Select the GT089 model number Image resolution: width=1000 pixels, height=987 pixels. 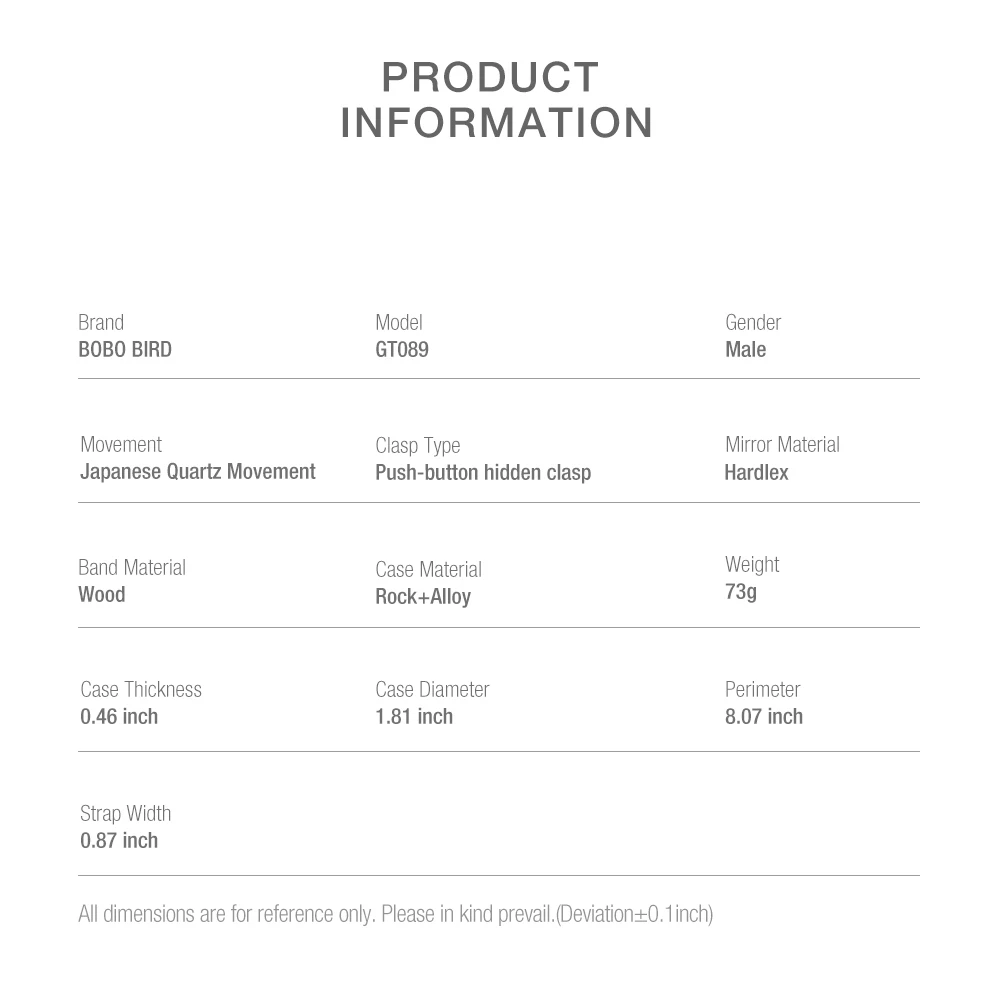(402, 350)
